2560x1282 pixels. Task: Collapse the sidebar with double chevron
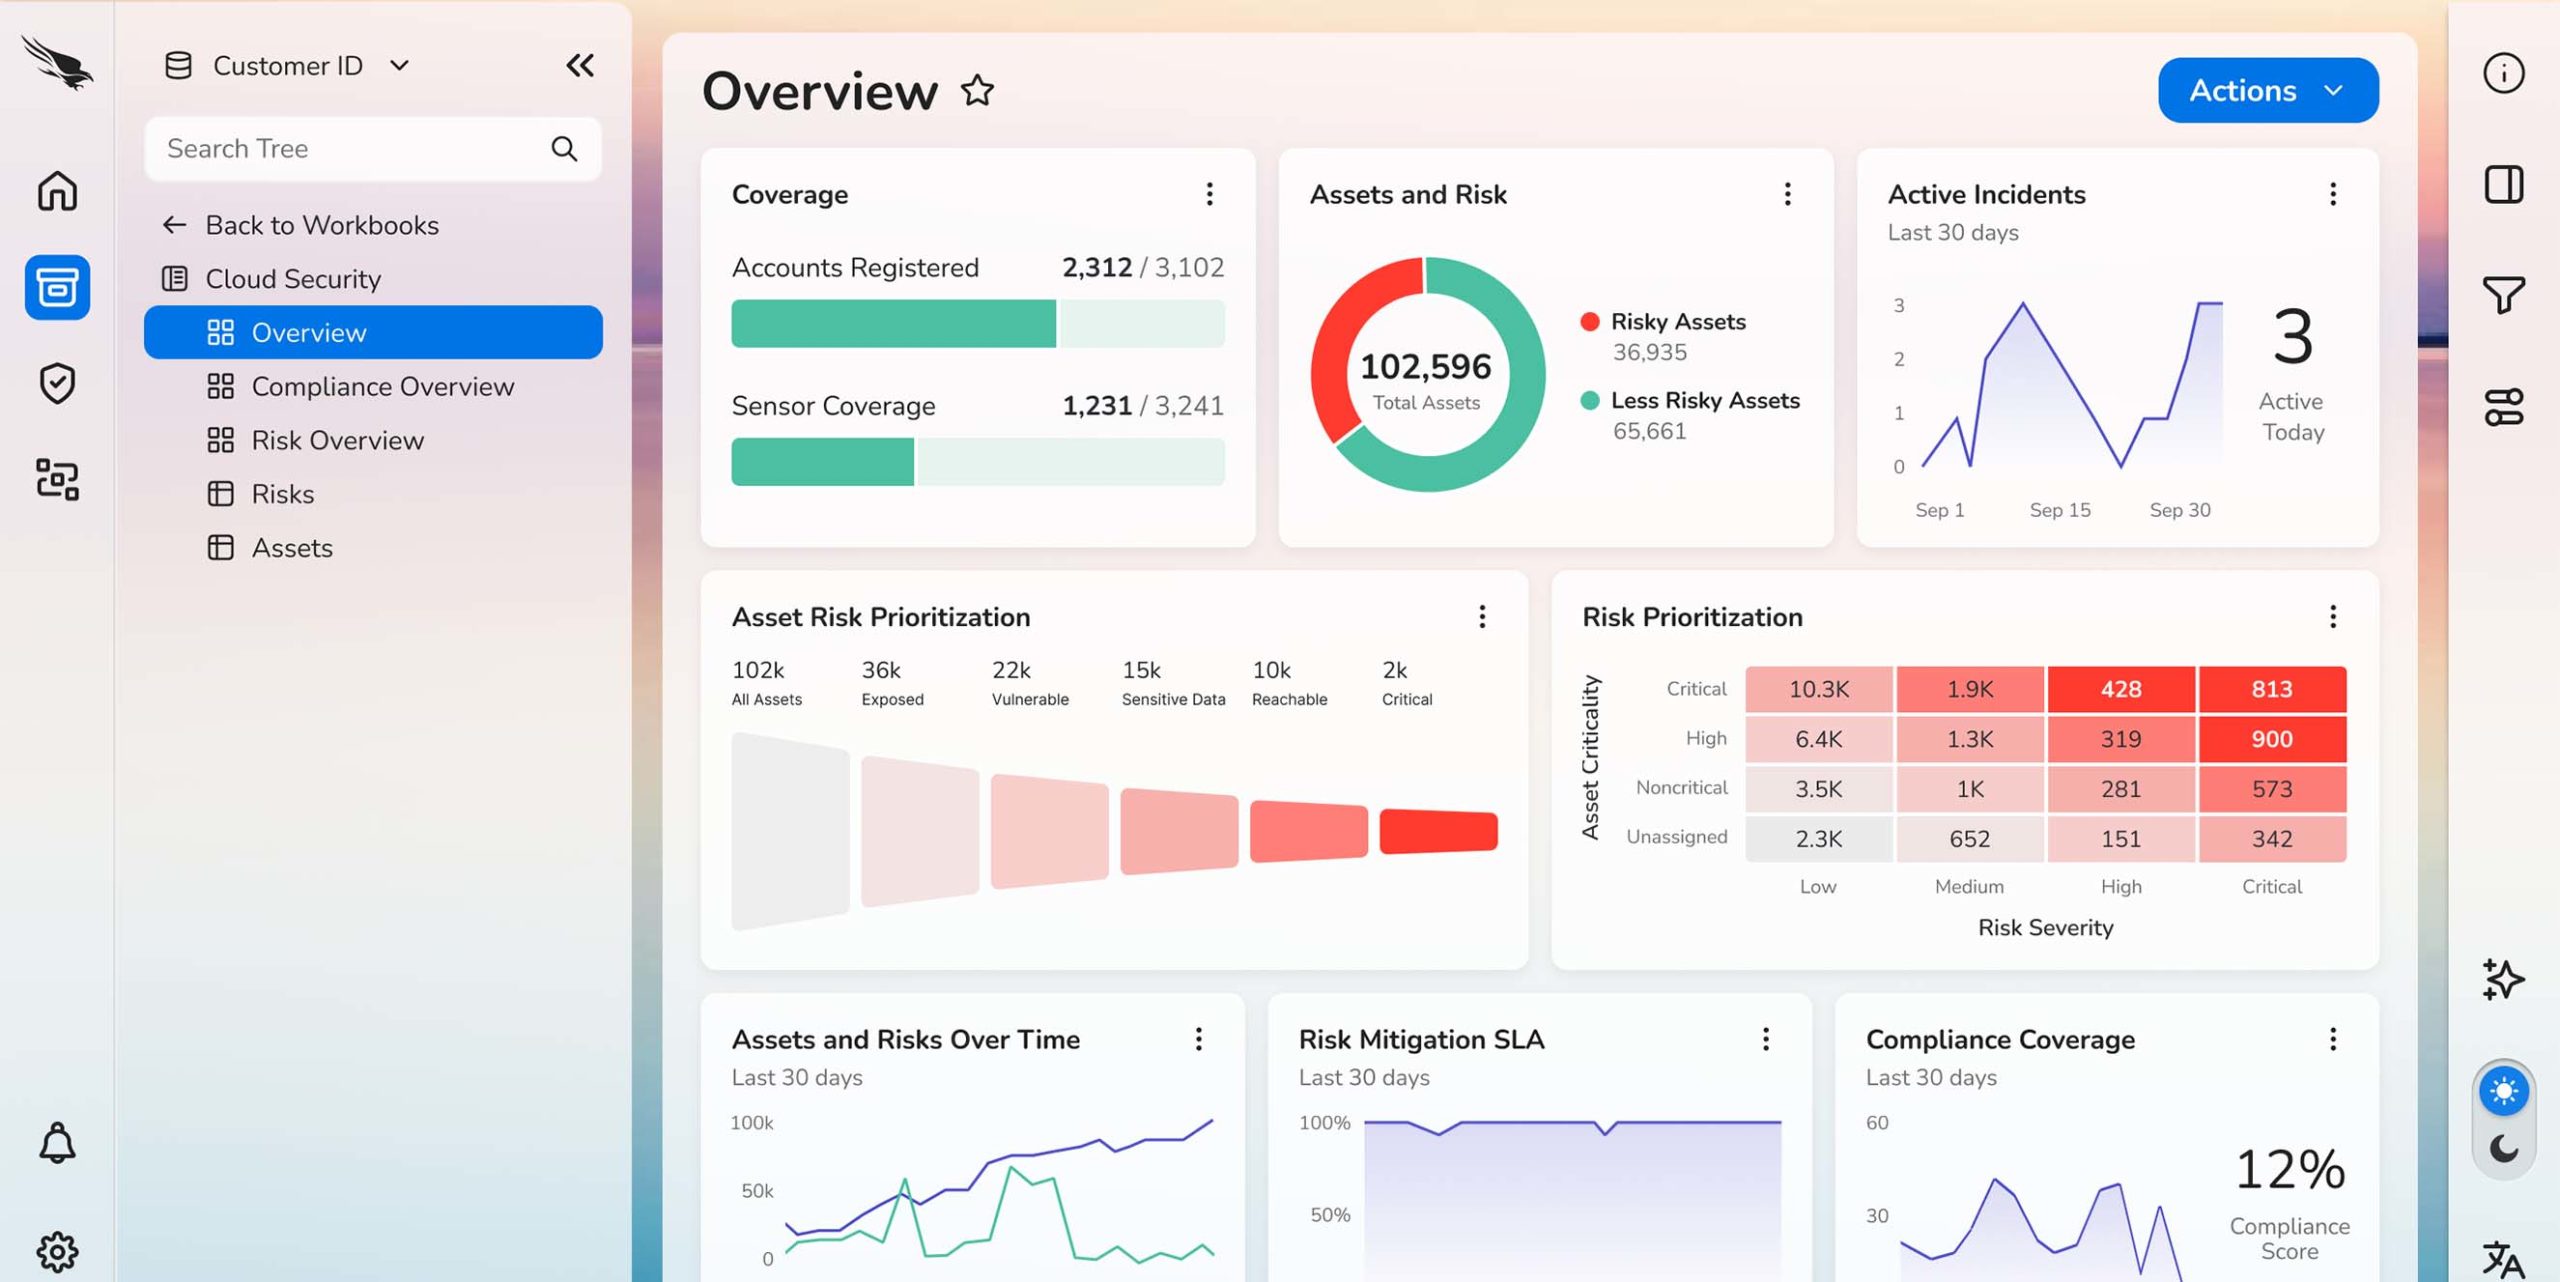tap(580, 66)
